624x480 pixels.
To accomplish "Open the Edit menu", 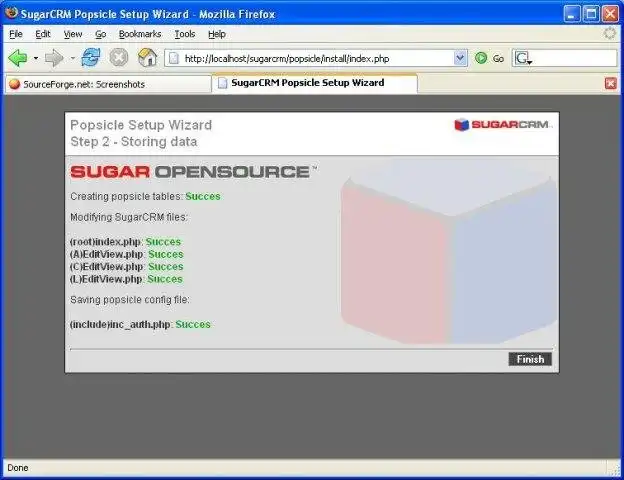I will coord(43,34).
